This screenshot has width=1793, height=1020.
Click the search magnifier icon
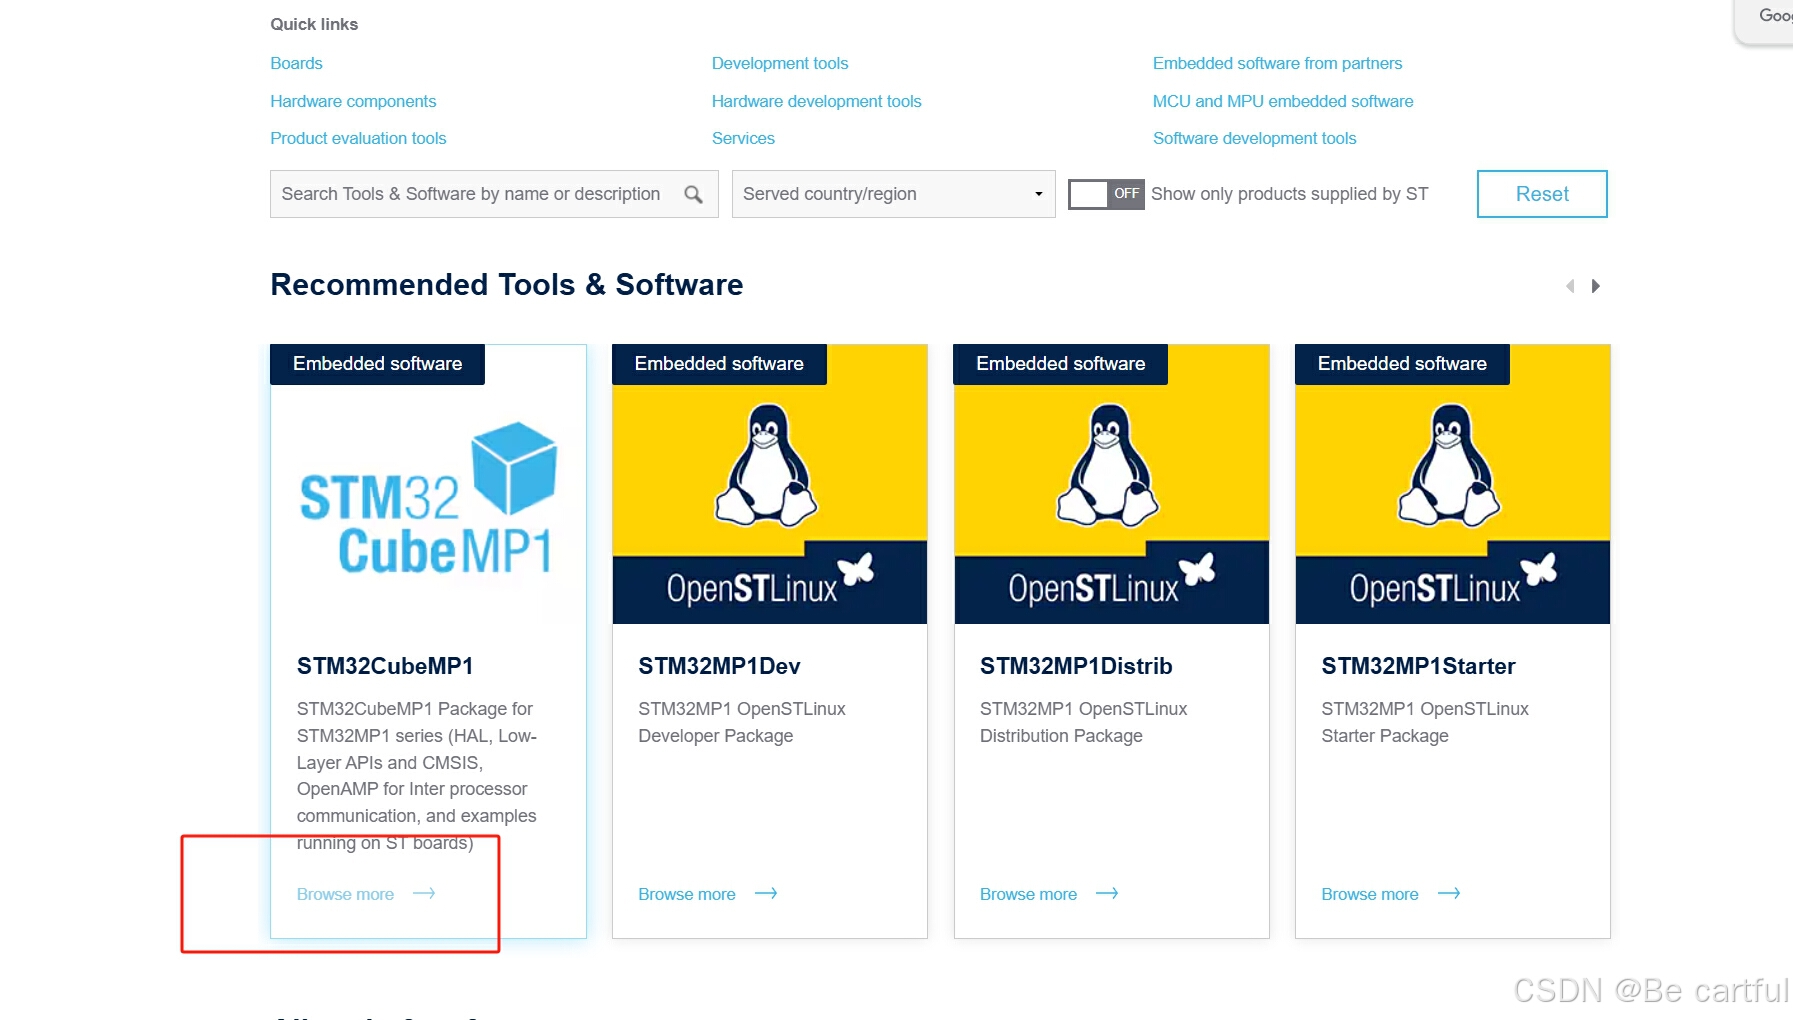[x=693, y=194]
